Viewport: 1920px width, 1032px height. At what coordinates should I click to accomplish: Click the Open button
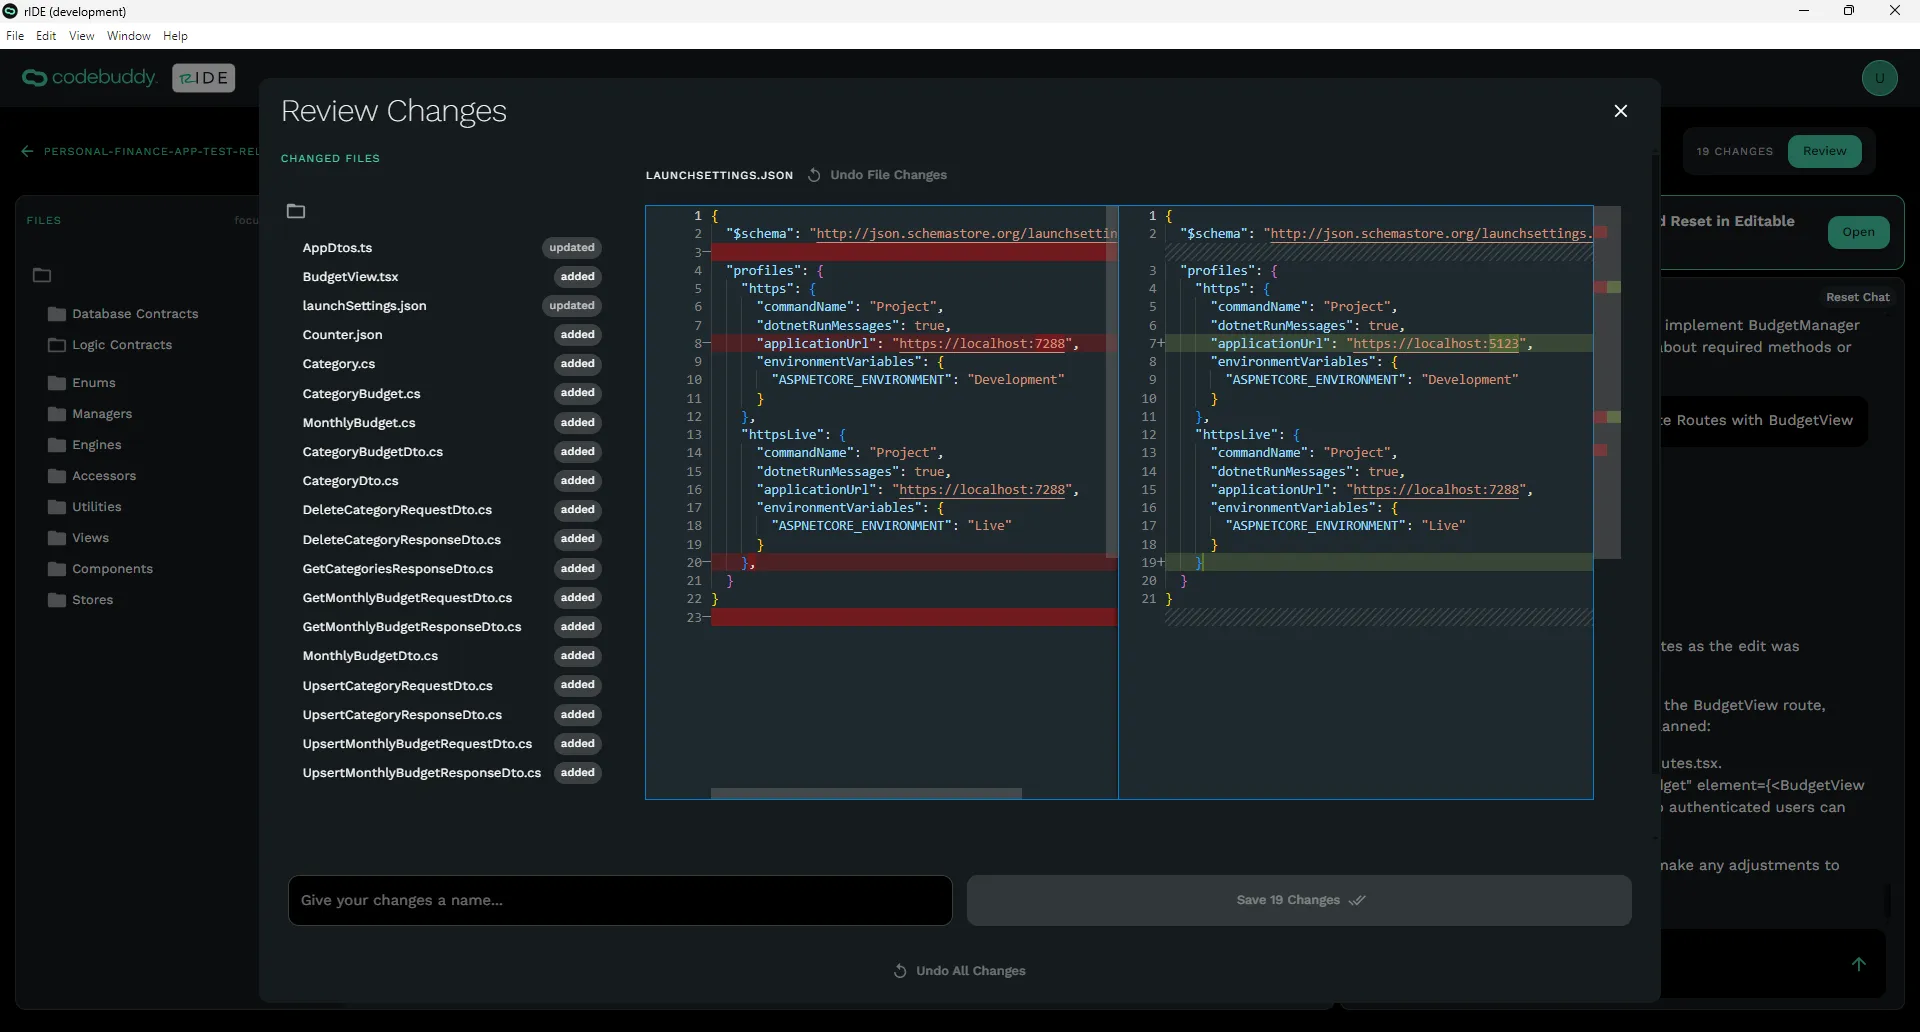[1858, 232]
